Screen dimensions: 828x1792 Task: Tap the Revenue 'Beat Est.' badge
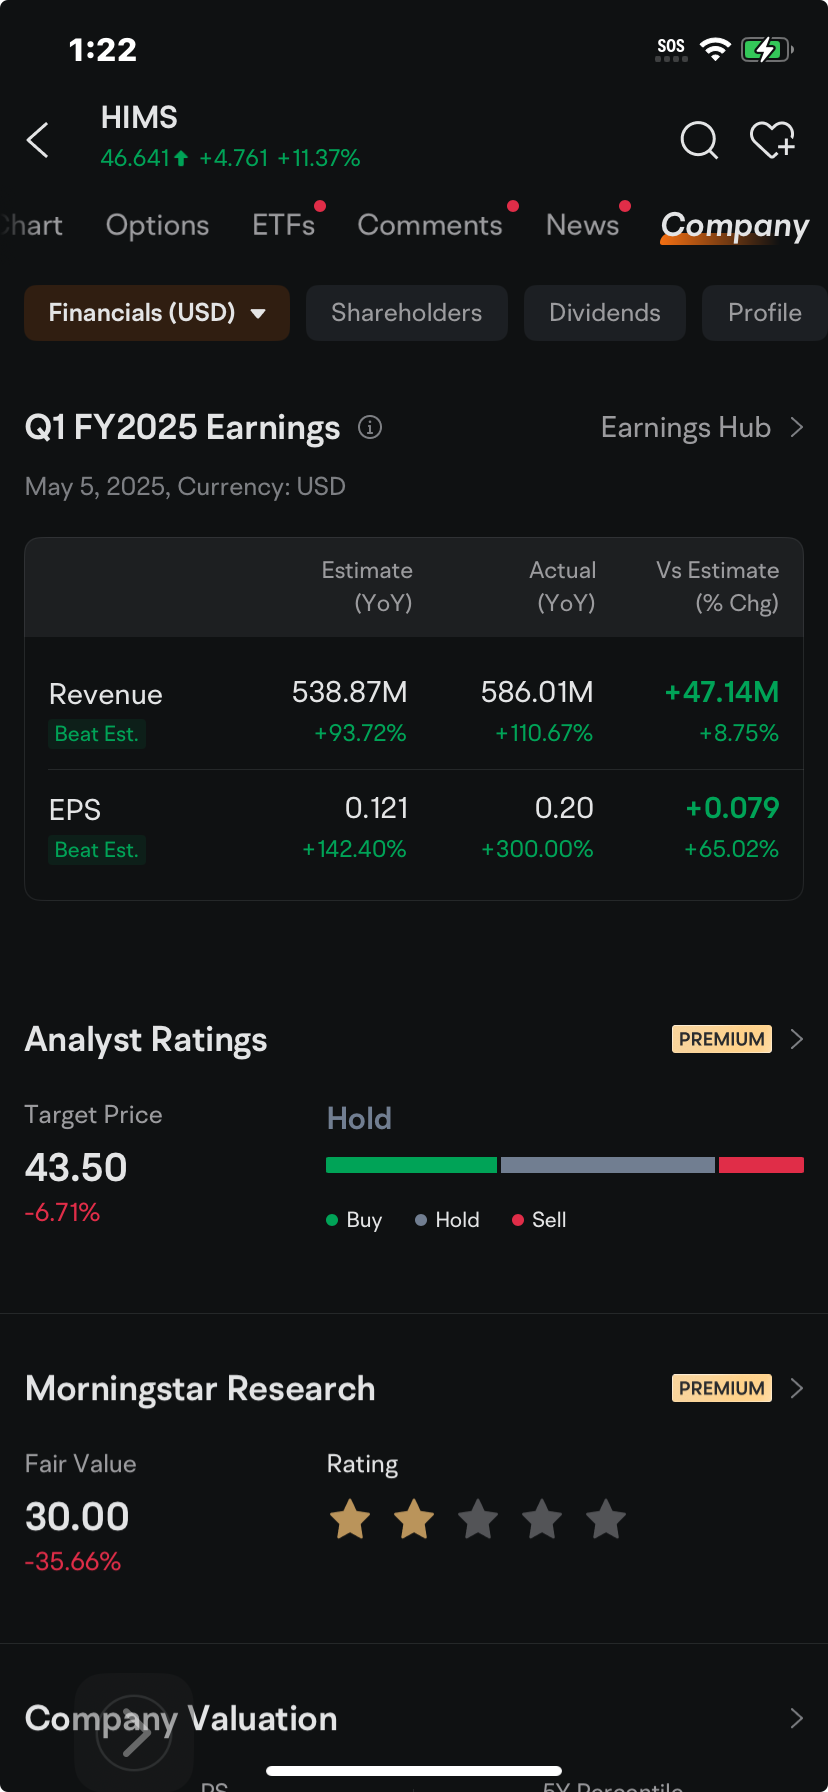pos(97,734)
